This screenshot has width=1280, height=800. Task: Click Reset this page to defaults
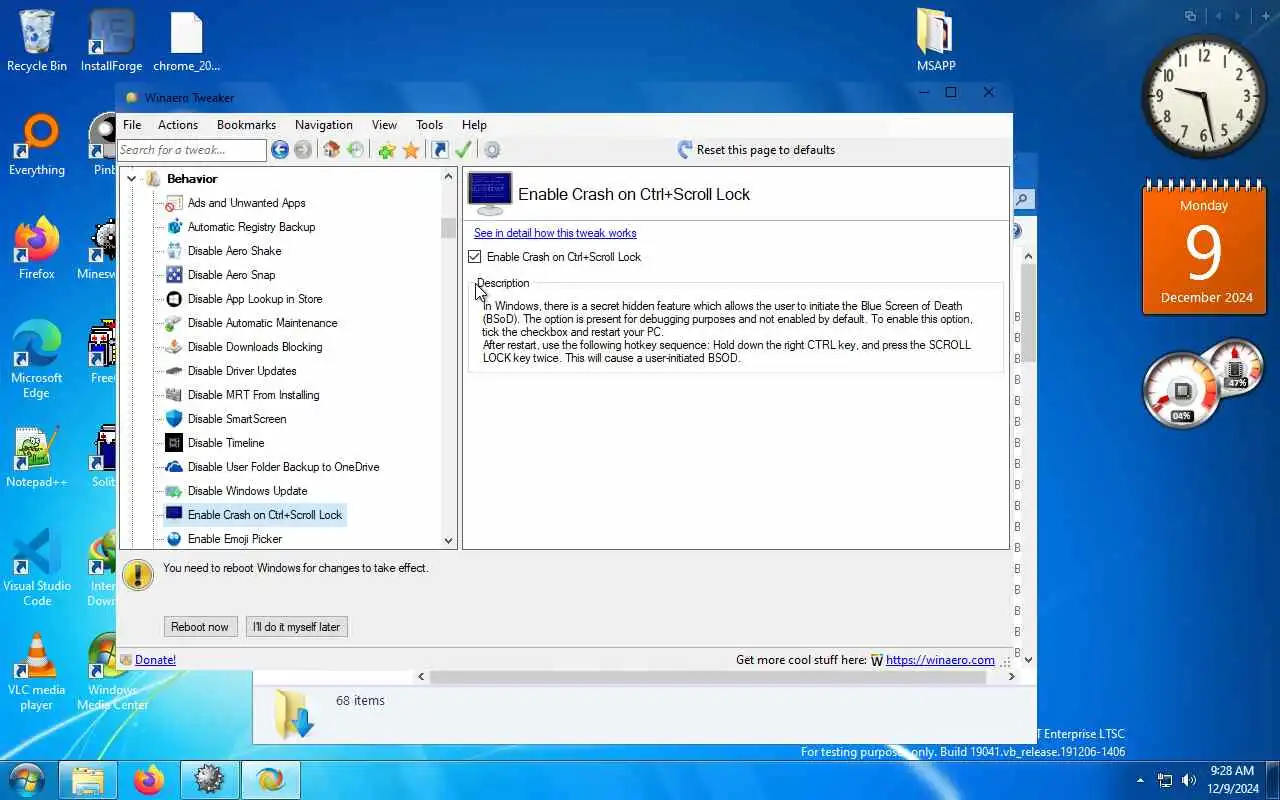coord(766,150)
